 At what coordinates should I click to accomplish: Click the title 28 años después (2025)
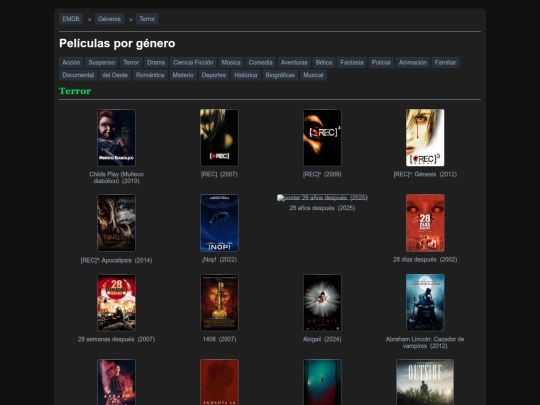322,208
